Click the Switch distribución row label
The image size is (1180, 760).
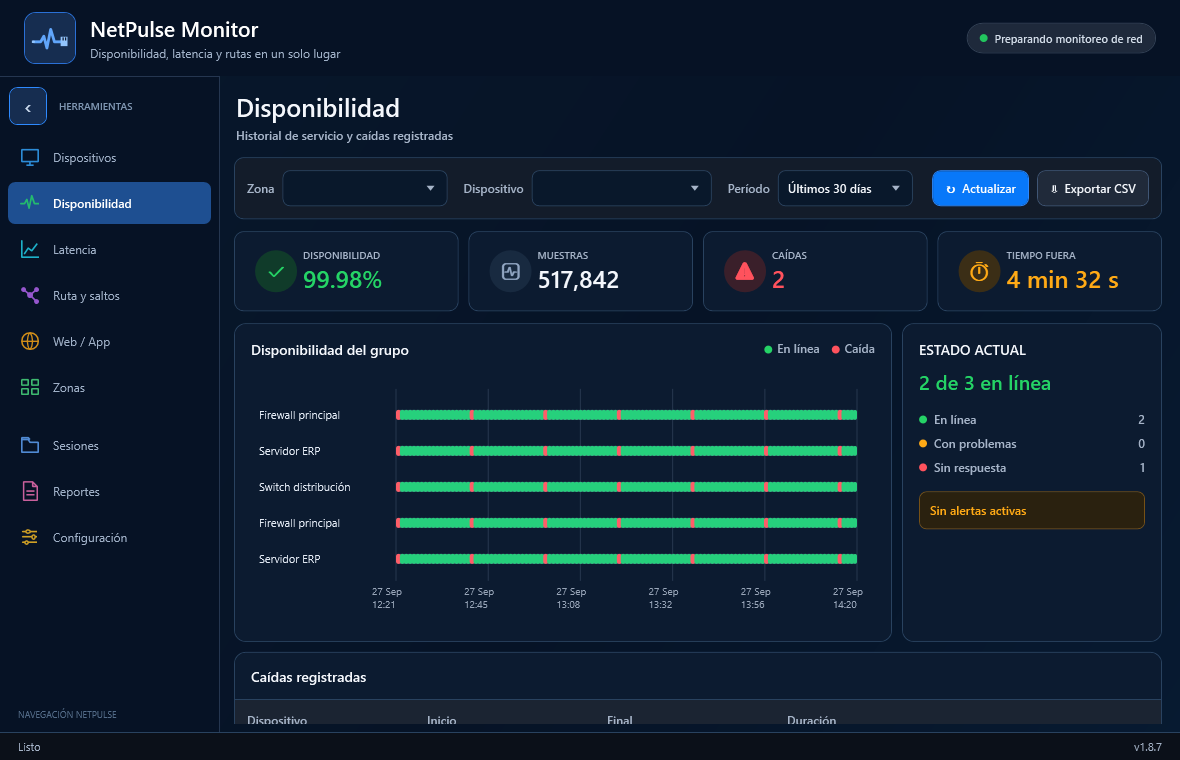pyautogui.click(x=305, y=487)
